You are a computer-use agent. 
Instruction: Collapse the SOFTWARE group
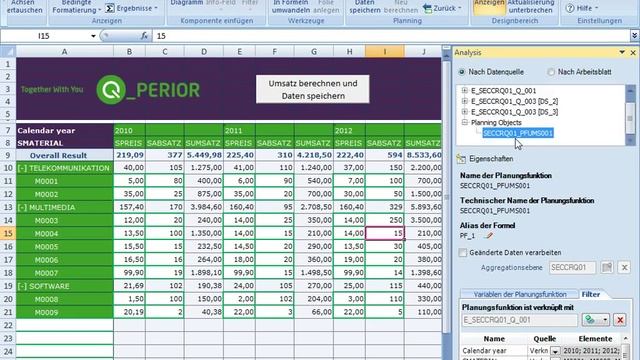(x=22, y=286)
